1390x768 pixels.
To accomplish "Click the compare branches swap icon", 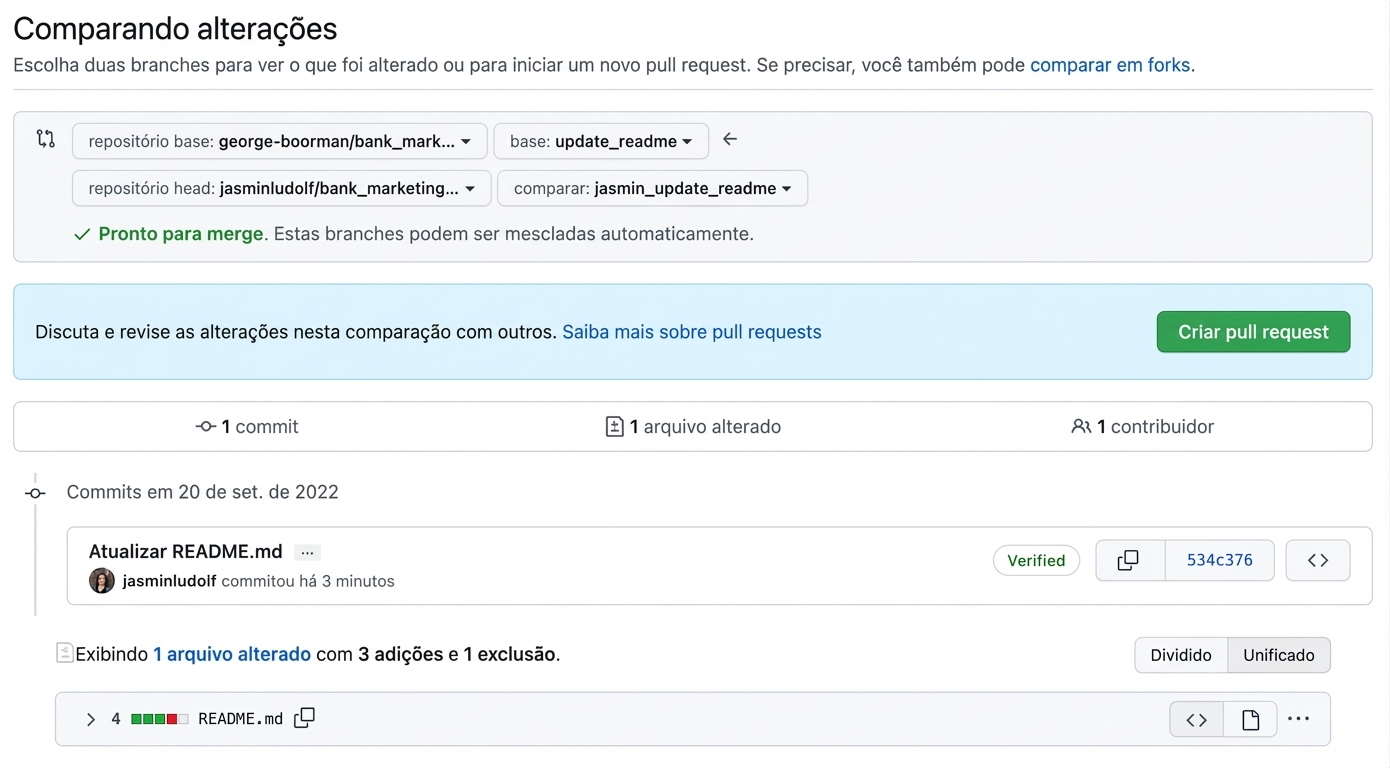I will (46, 139).
